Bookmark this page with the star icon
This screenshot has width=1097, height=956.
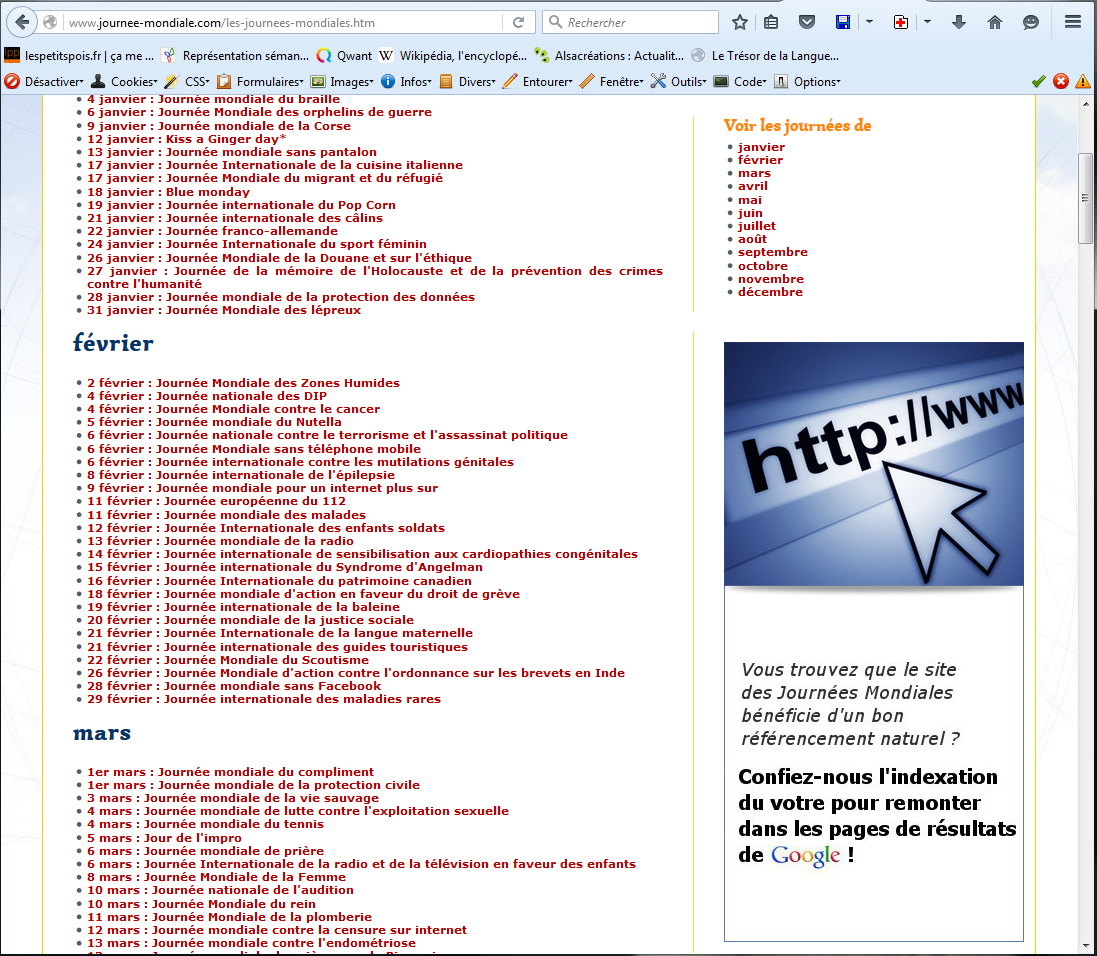(740, 22)
